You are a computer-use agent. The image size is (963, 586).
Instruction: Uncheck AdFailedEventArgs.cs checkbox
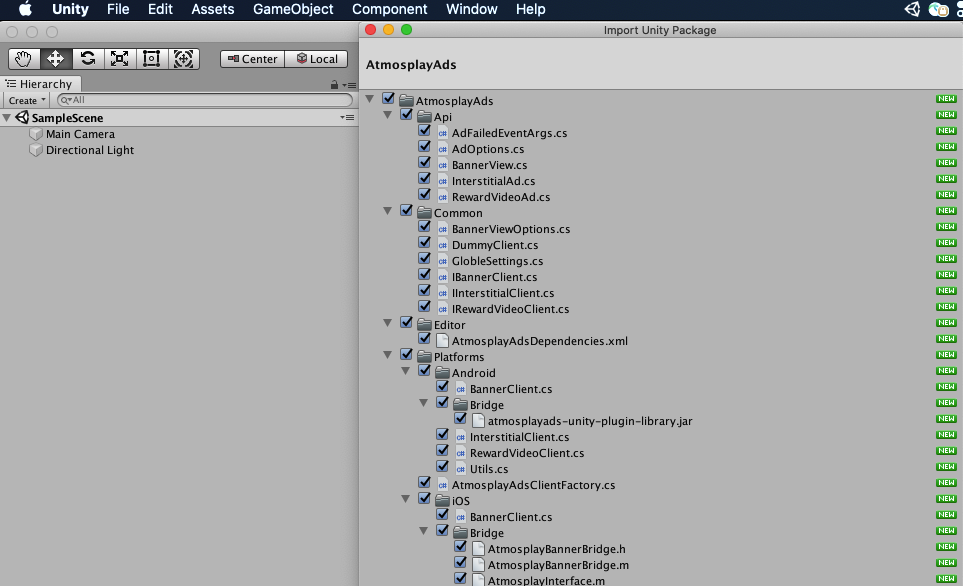424,130
